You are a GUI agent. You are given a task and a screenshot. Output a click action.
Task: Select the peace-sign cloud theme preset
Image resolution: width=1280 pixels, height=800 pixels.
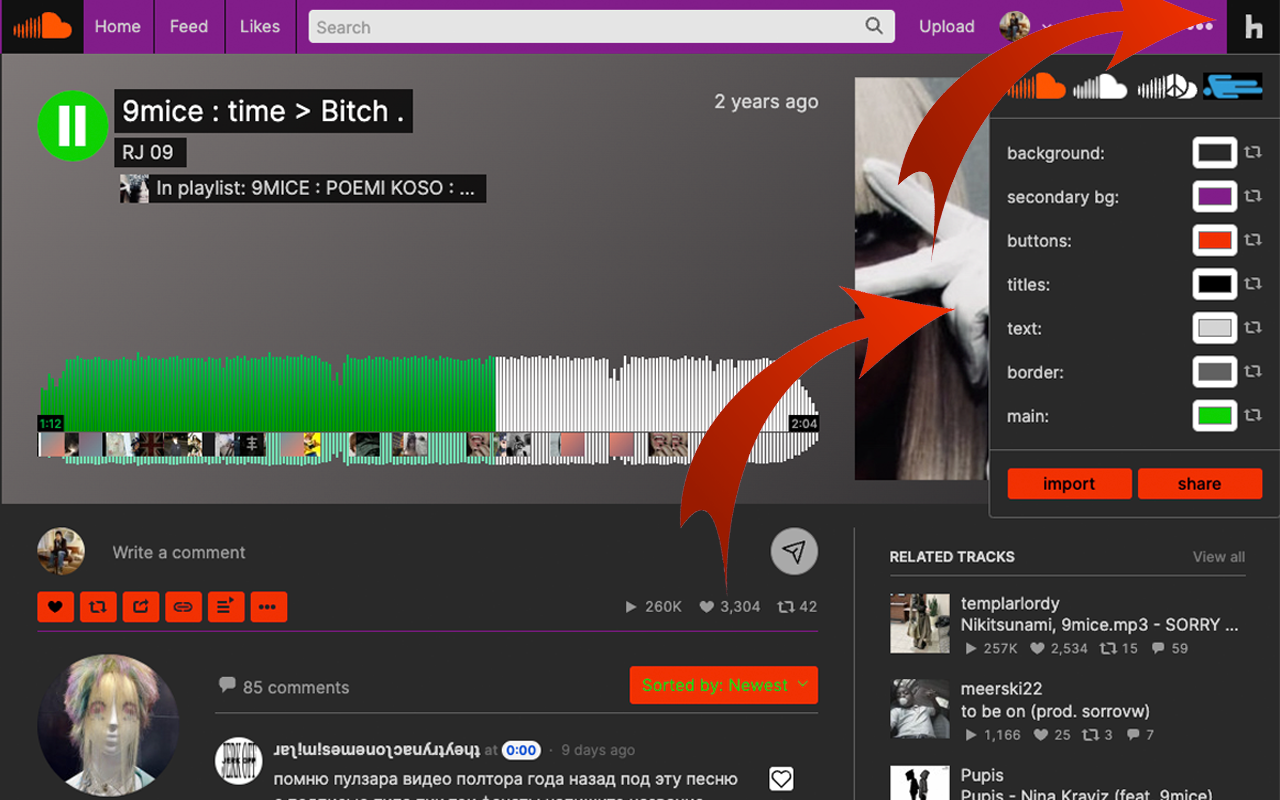pyautogui.click(x=1167, y=87)
